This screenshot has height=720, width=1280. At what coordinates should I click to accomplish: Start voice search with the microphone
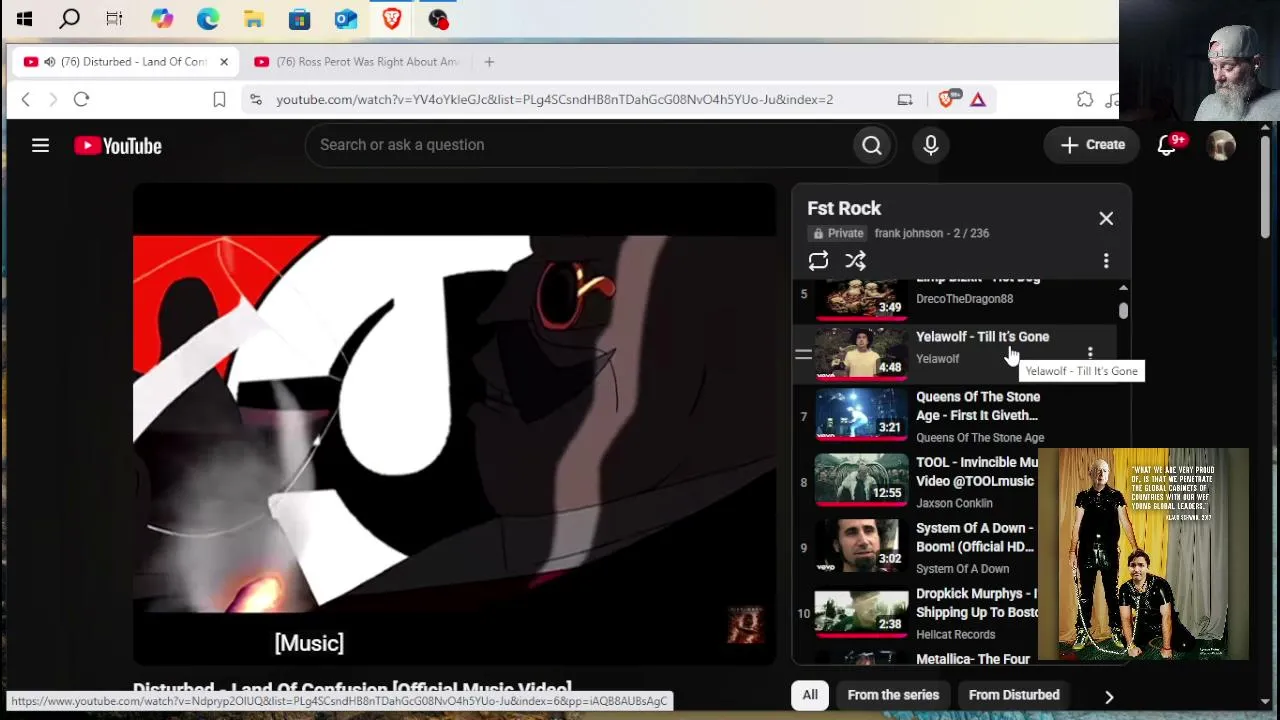pyautogui.click(x=931, y=145)
